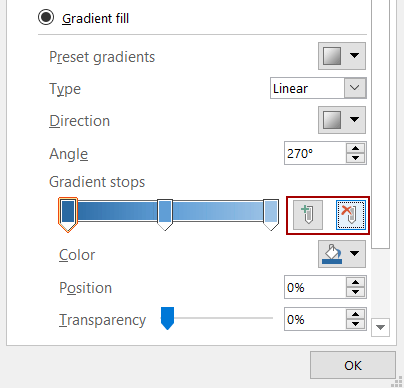Expand the Preset gradients dropdown arrow

(x=354, y=55)
